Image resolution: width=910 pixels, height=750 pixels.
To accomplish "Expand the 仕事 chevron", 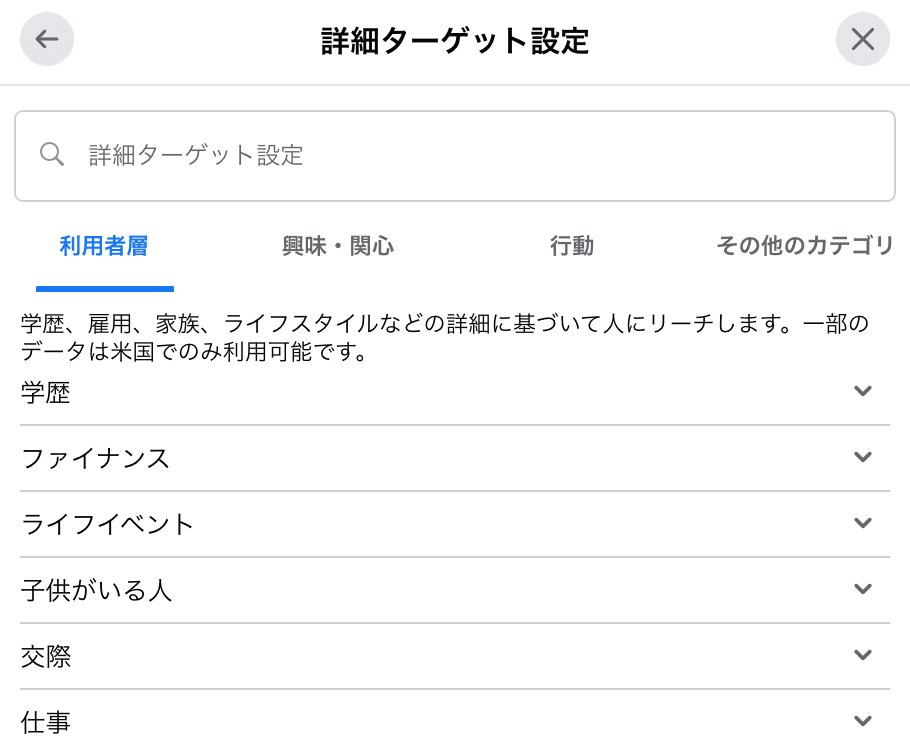I will (863, 721).
